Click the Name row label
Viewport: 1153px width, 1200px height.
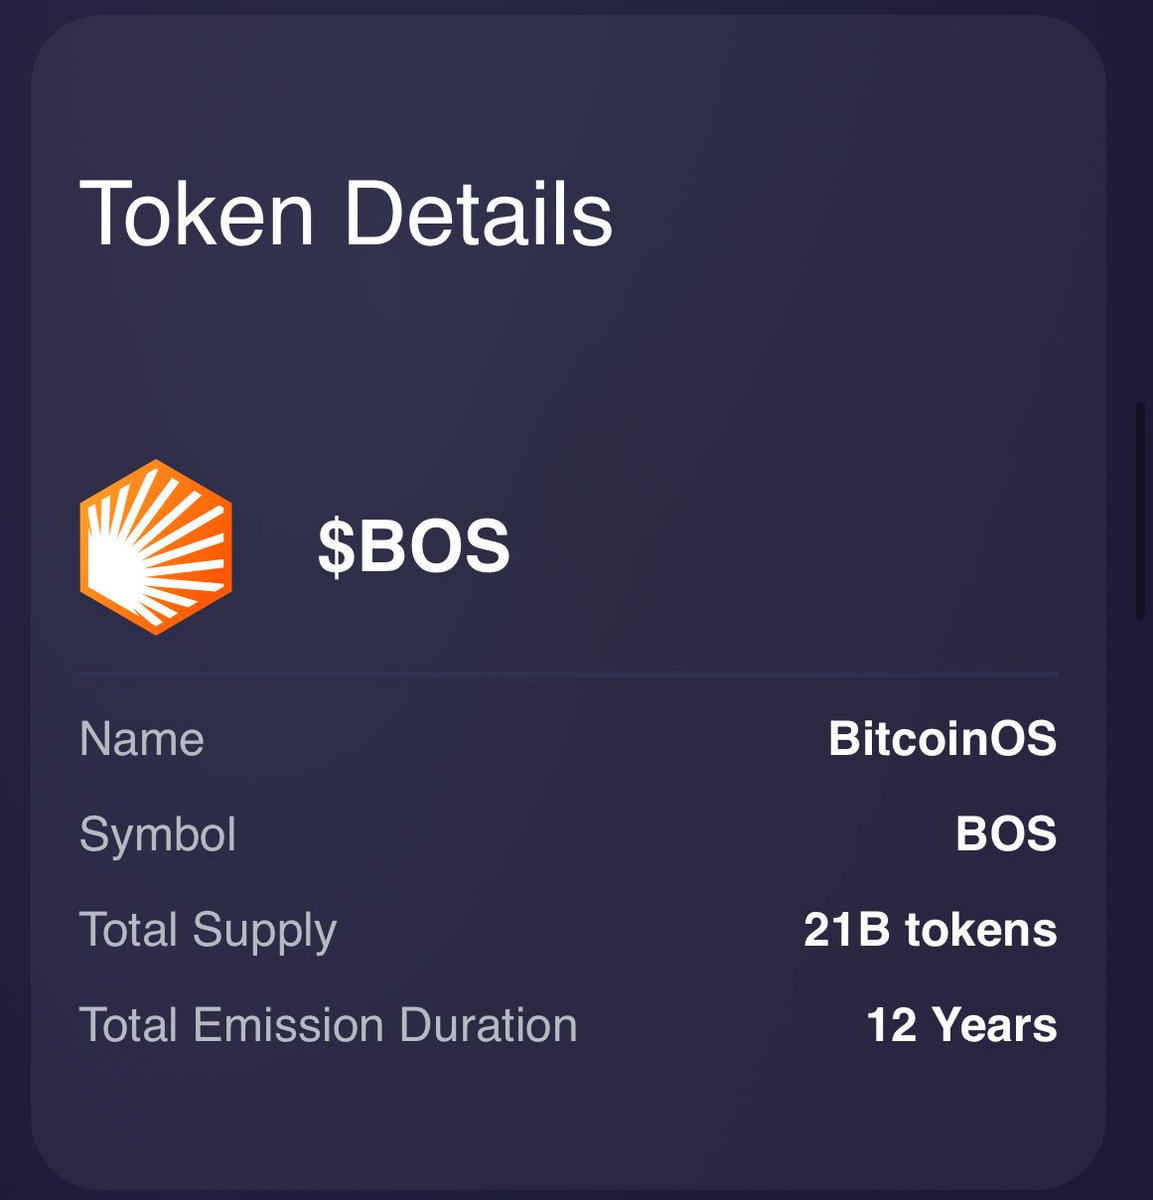pos(142,740)
